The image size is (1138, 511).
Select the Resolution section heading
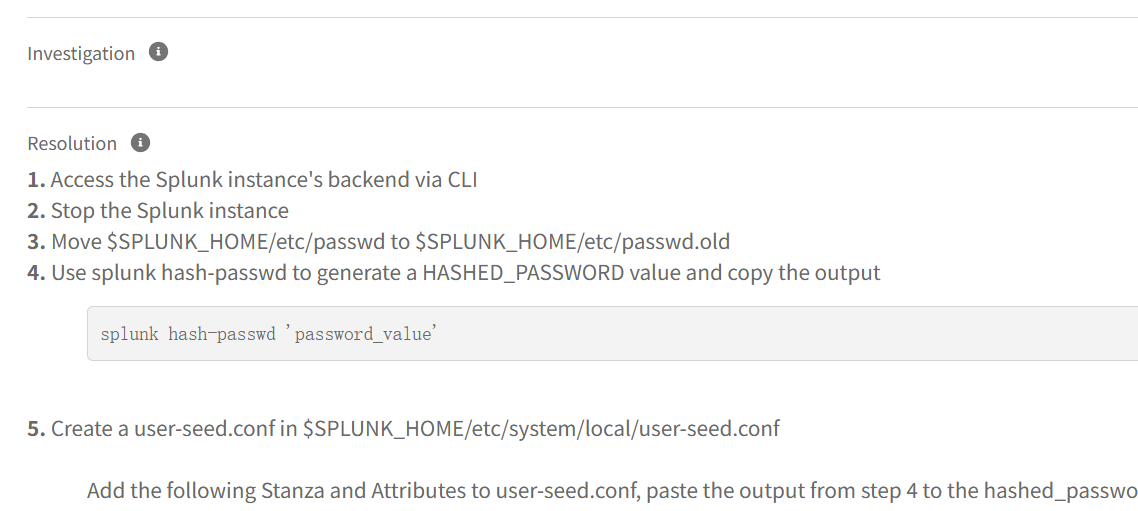pyautogui.click(x=72, y=144)
